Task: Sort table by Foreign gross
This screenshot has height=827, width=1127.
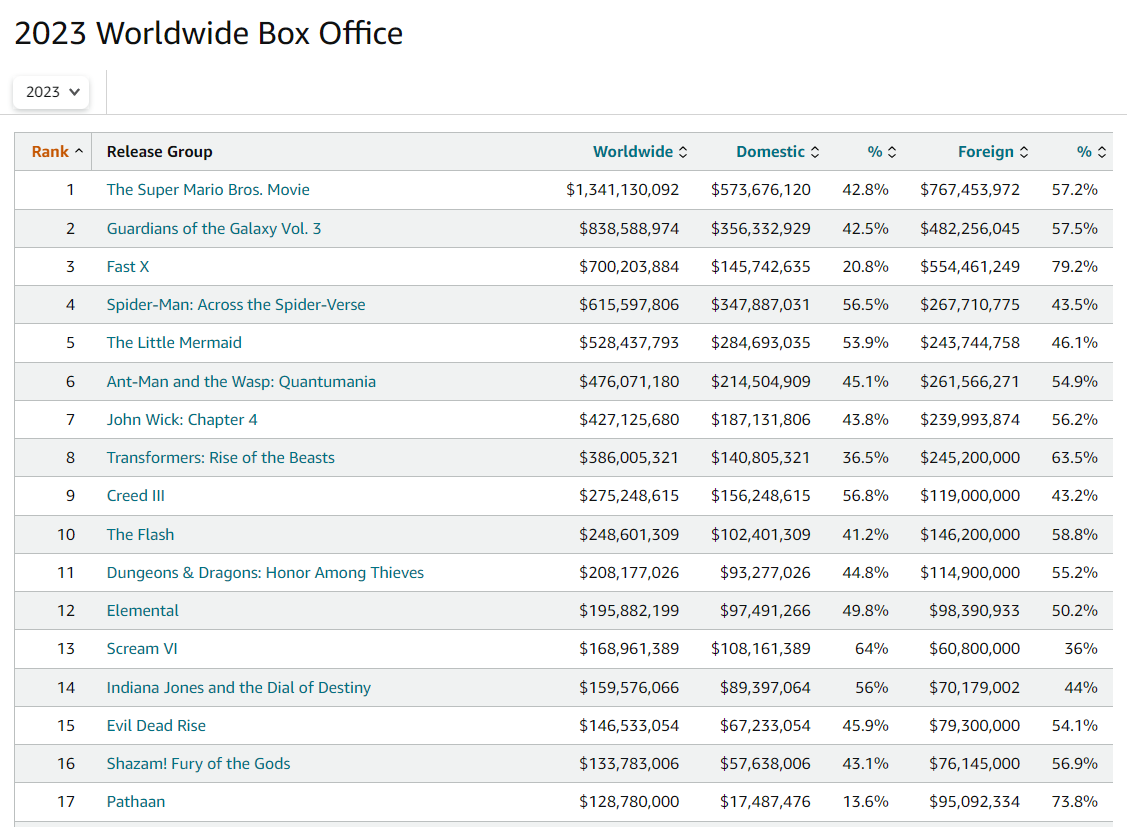Action: pyautogui.click(x=992, y=152)
